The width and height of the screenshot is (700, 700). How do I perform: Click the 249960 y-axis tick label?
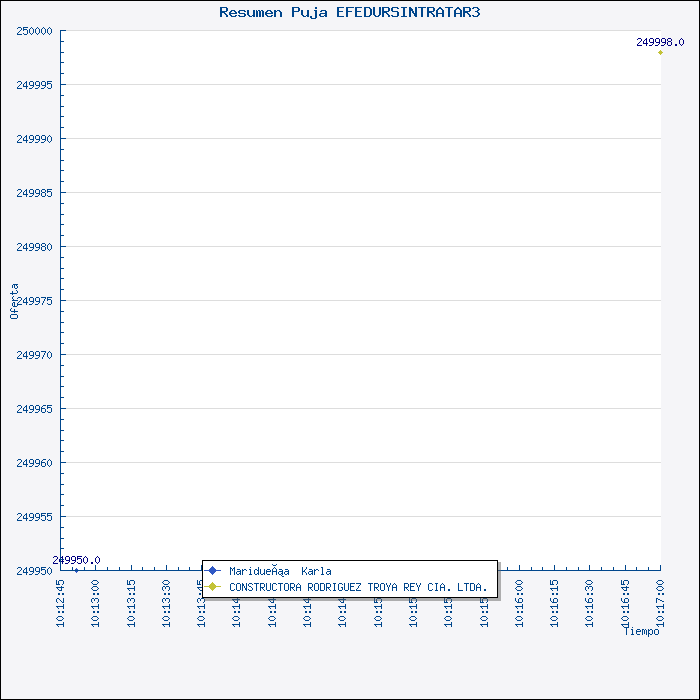tap(34, 463)
